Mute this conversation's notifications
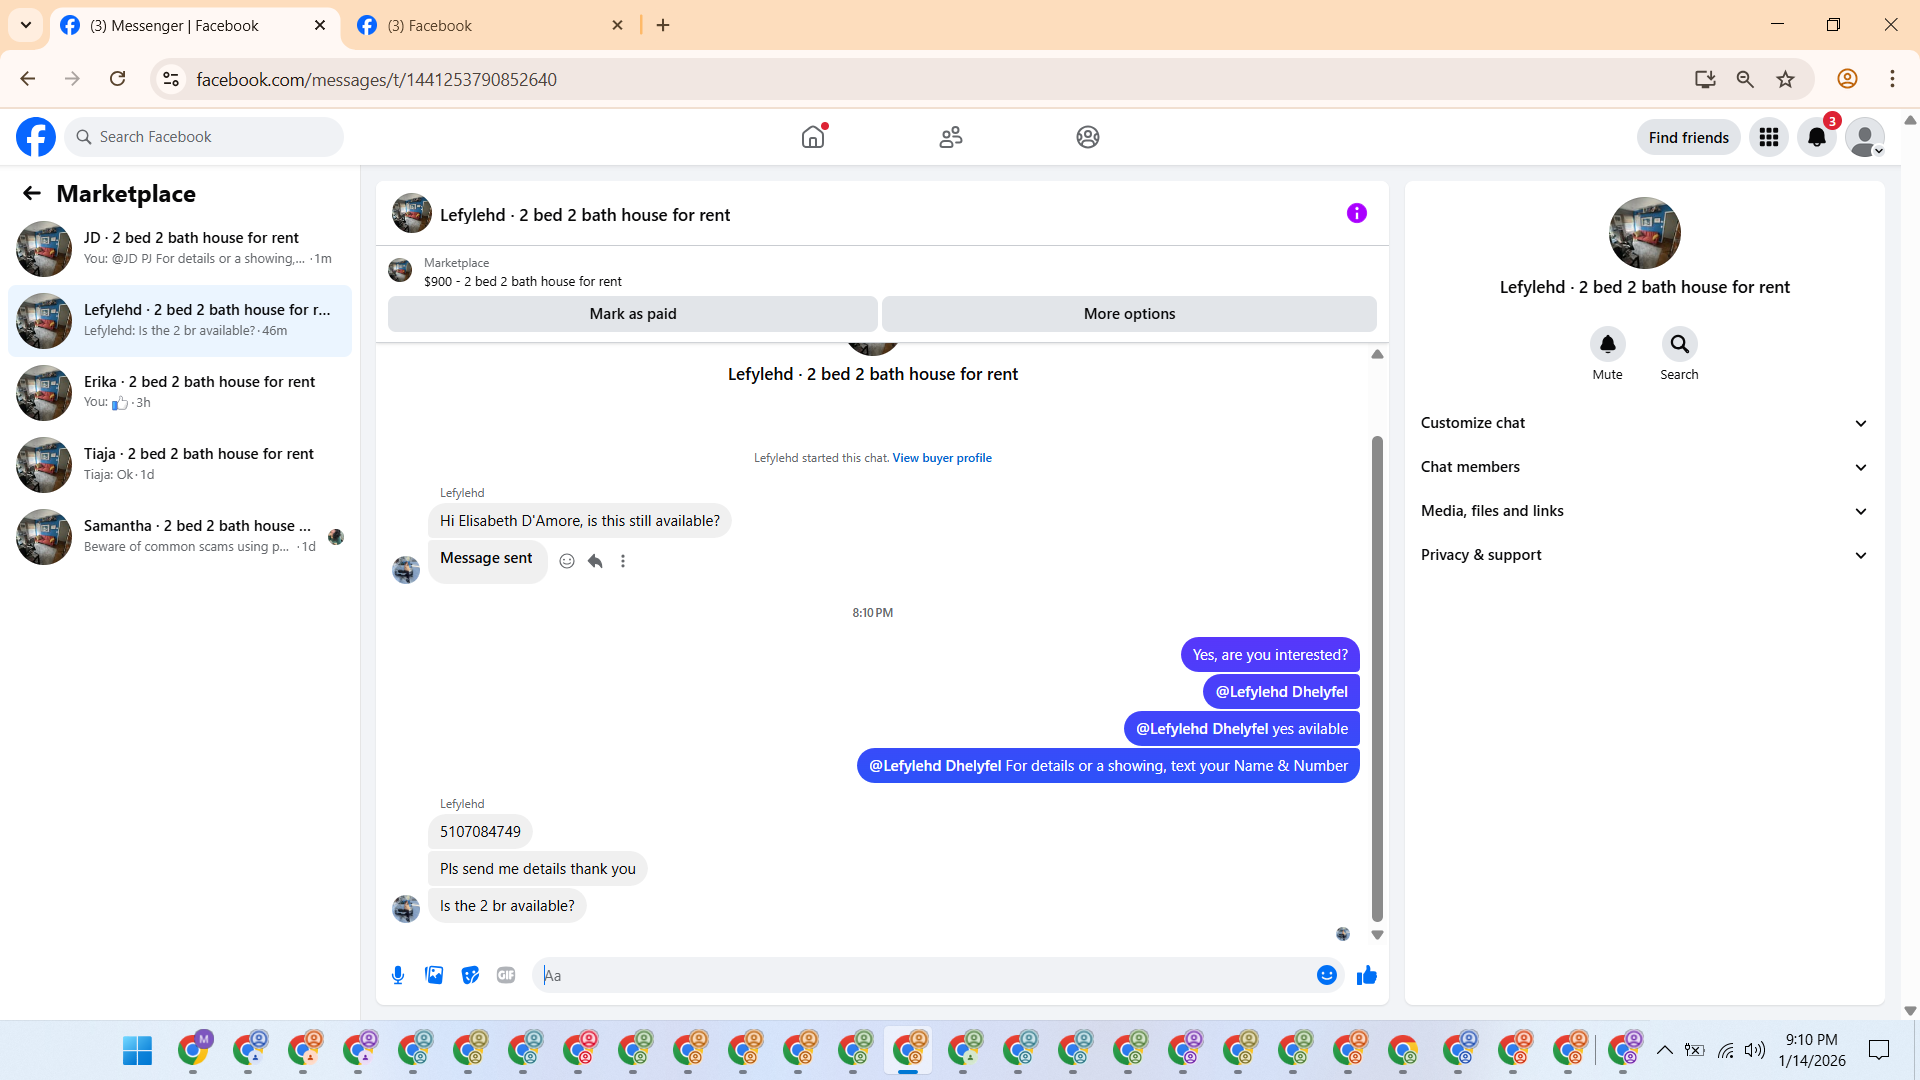Screen dimensions: 1920x1080 pyautogui.click(x=1607, y=344)
